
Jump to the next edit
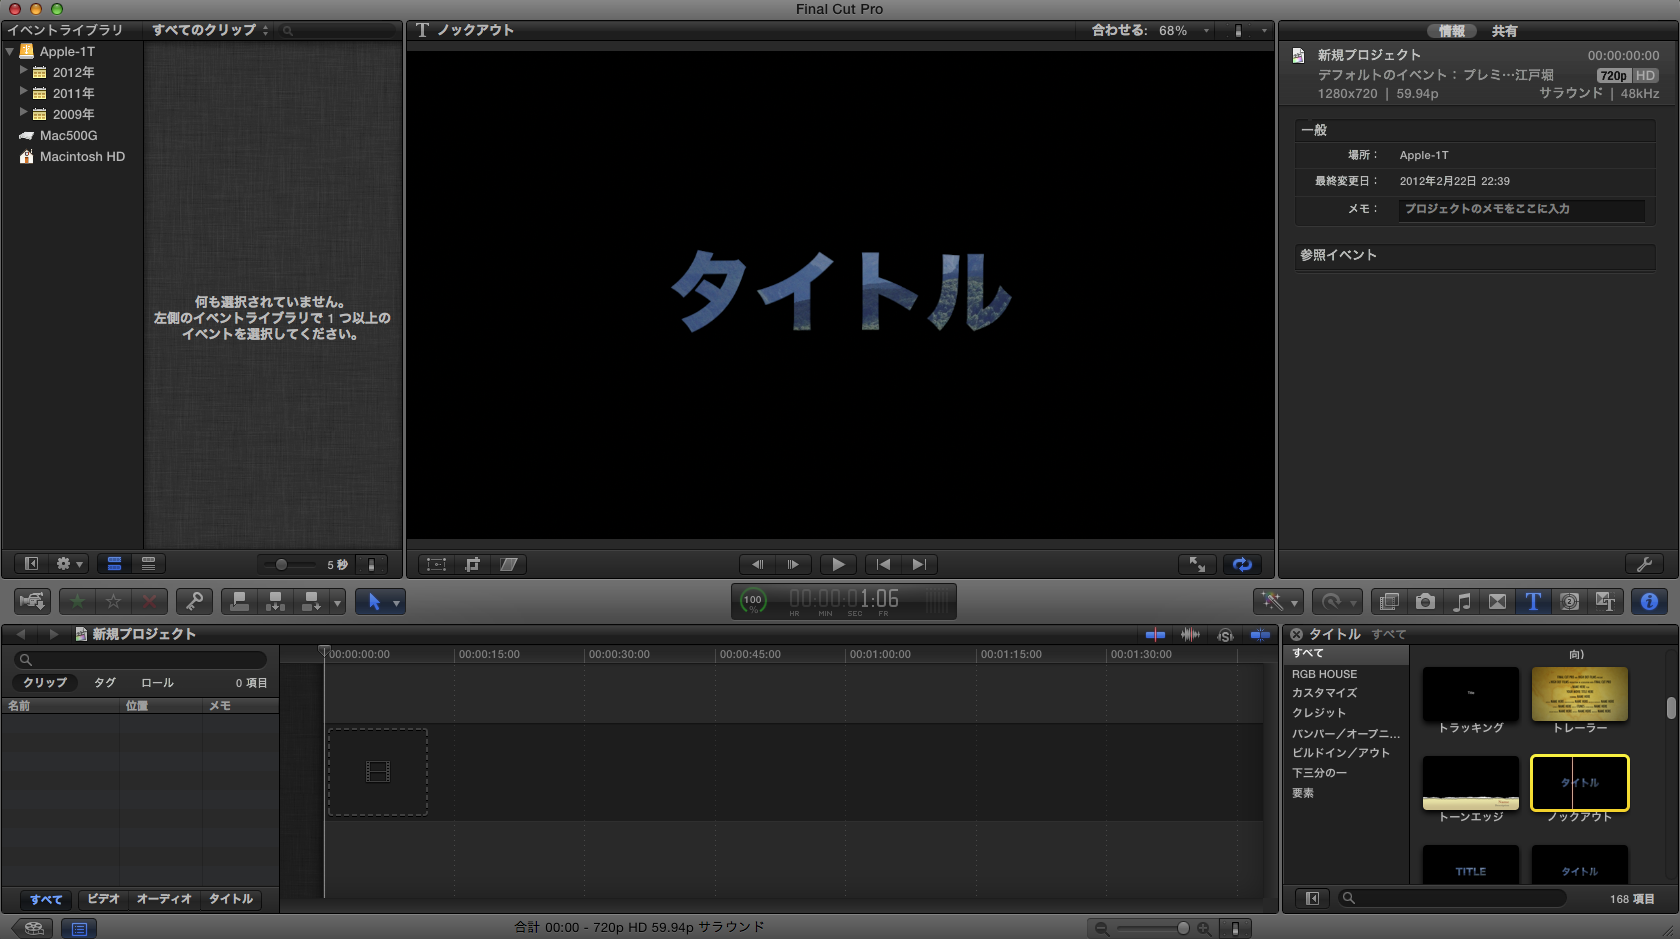919,564
